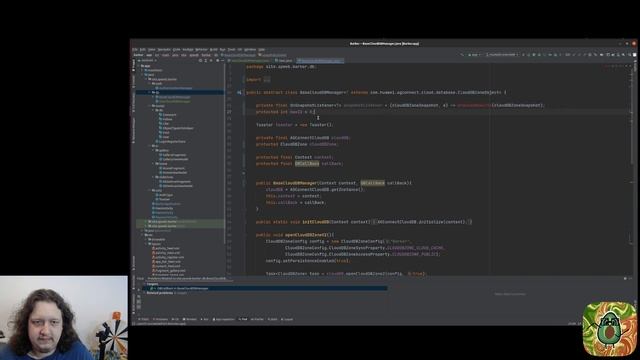Open Find panel settings gear
Screen dimensions: 640x360
click(625, 278)
